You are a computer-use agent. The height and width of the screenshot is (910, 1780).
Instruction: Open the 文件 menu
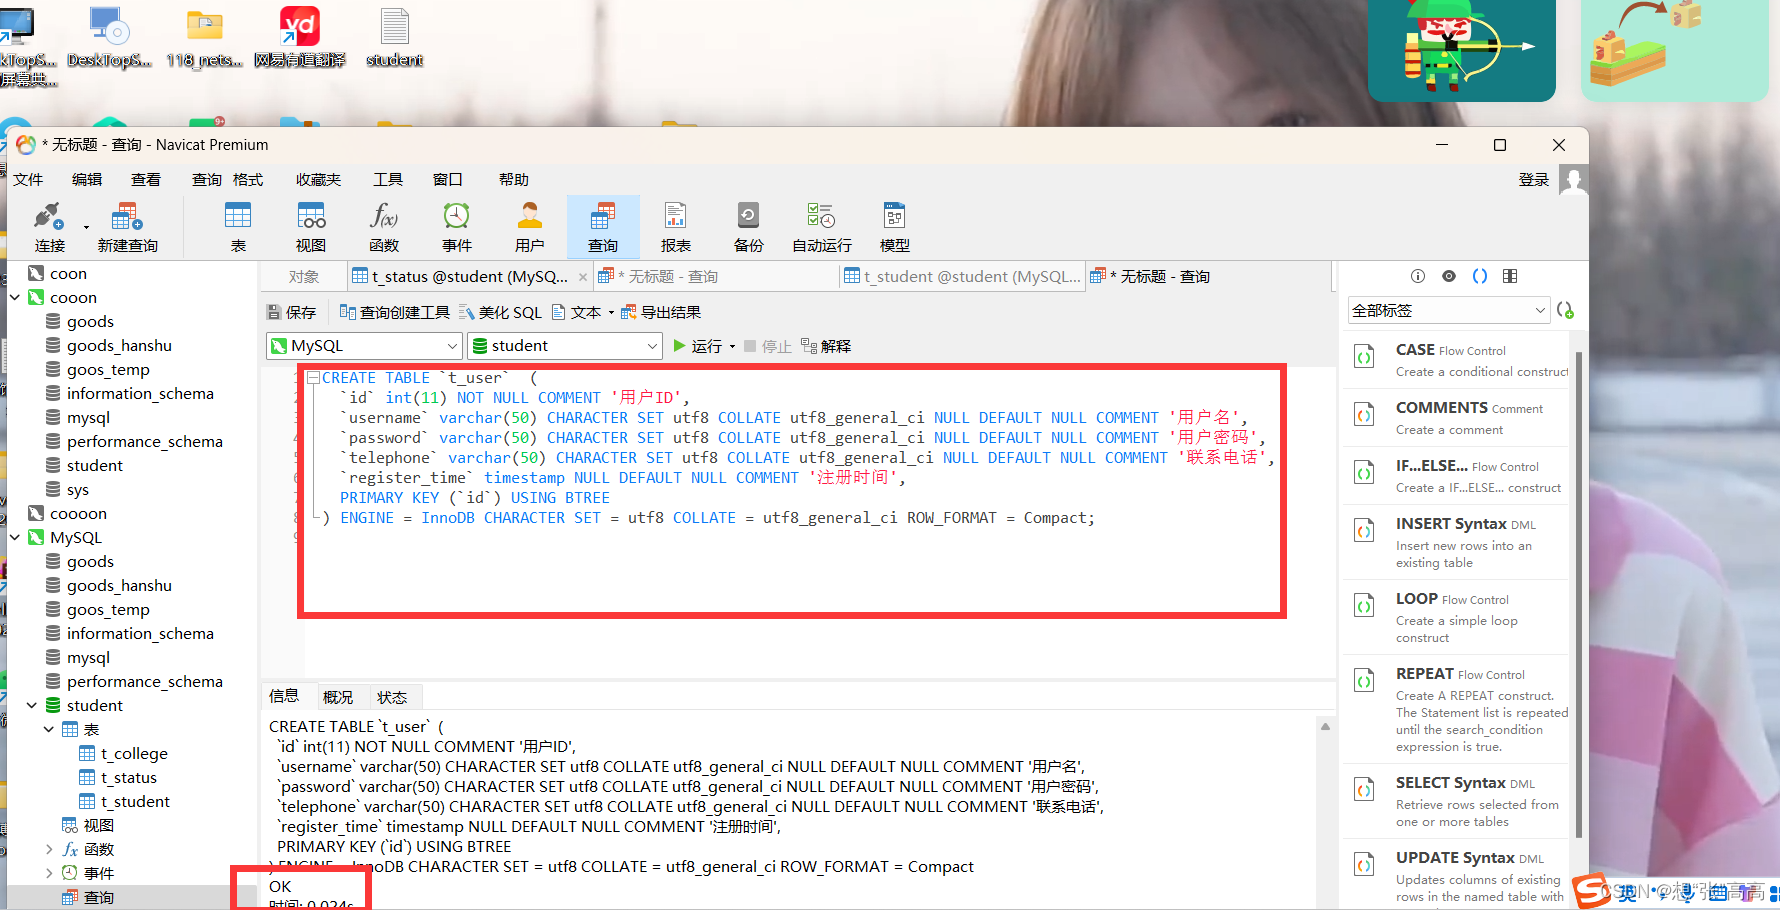[28, 180]
